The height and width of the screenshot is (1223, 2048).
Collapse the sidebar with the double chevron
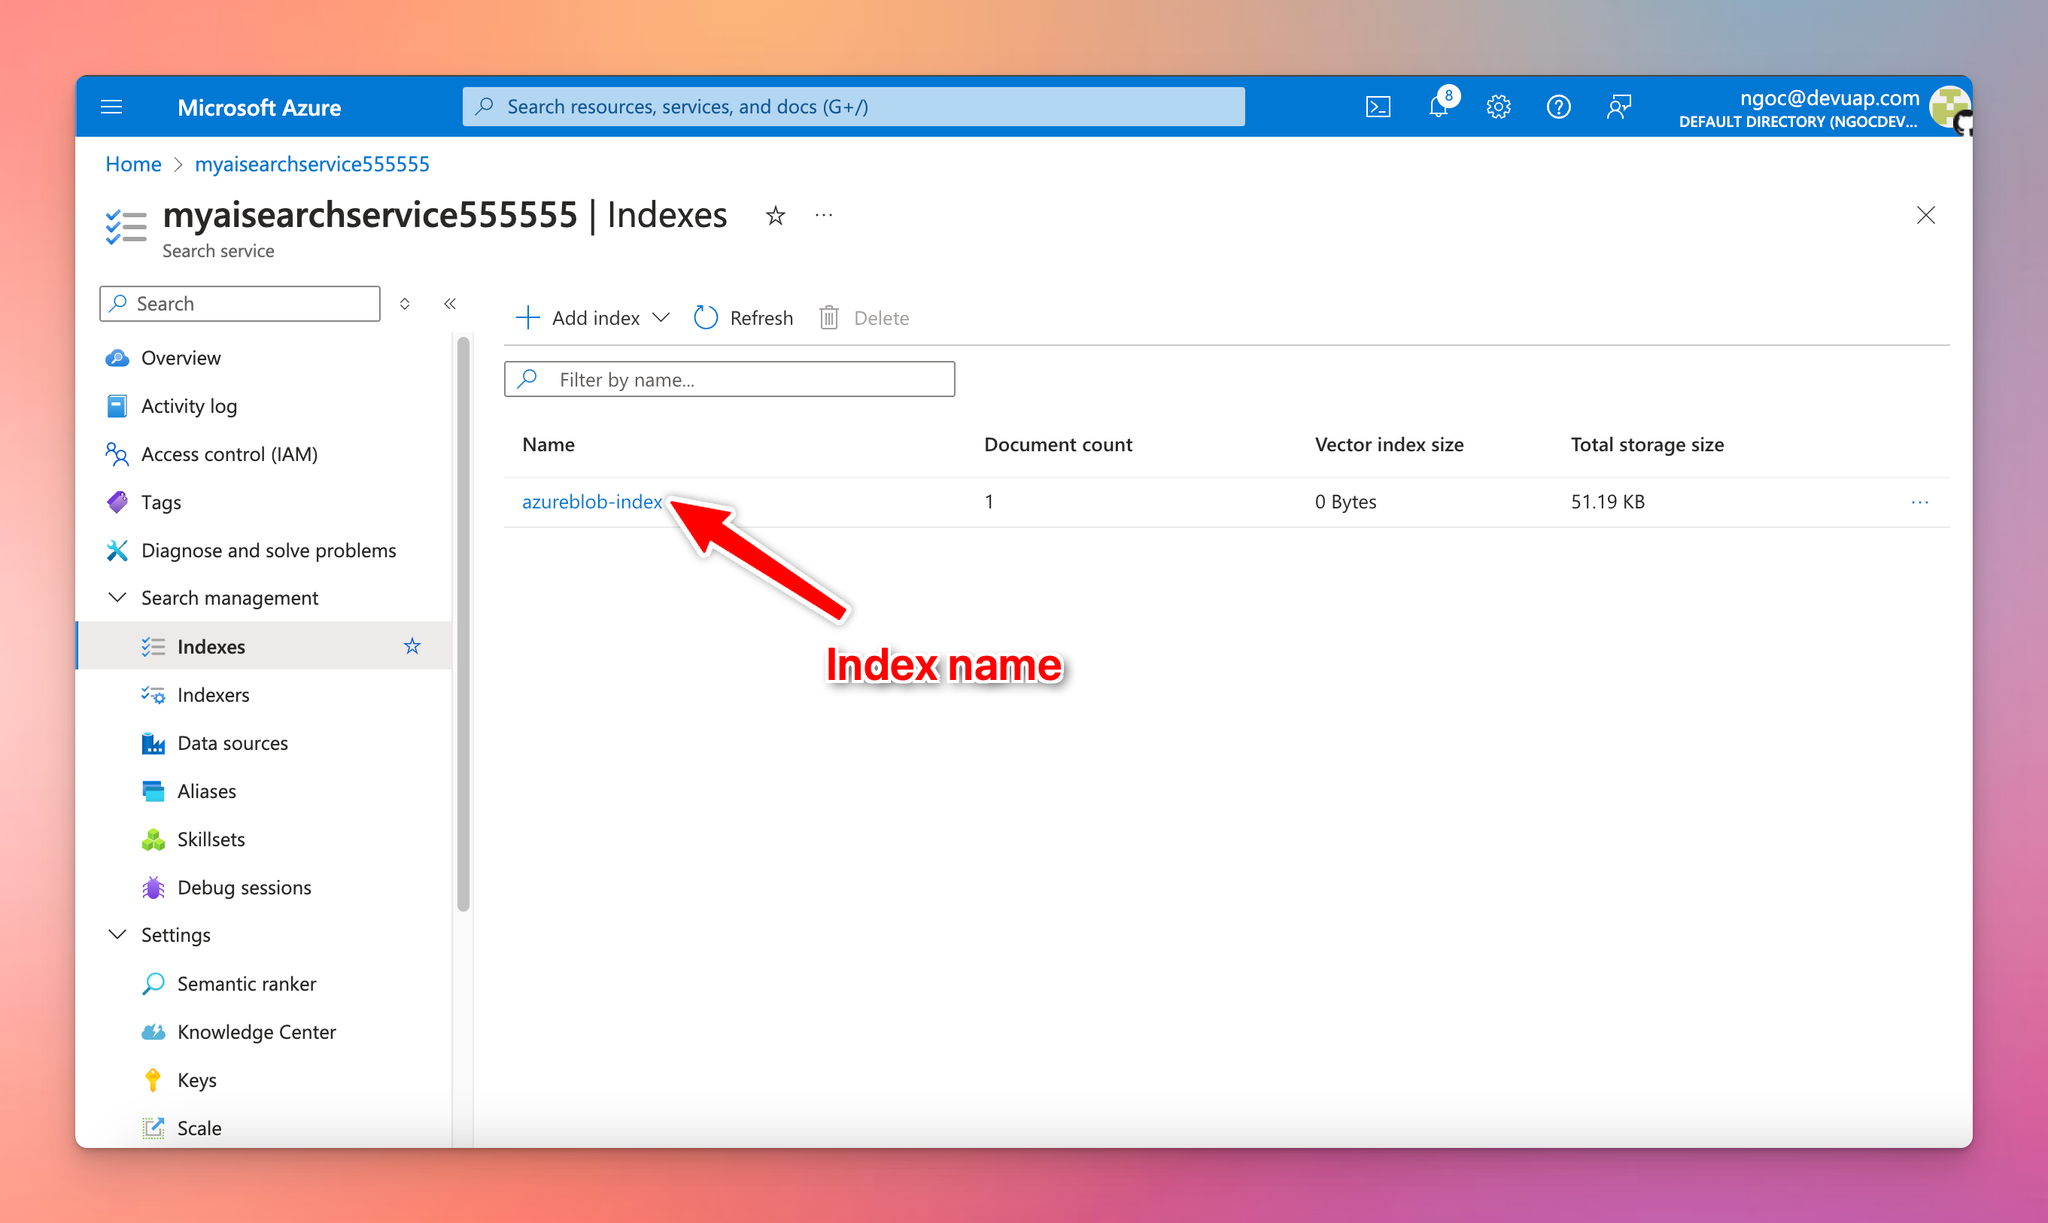(450, 303)
